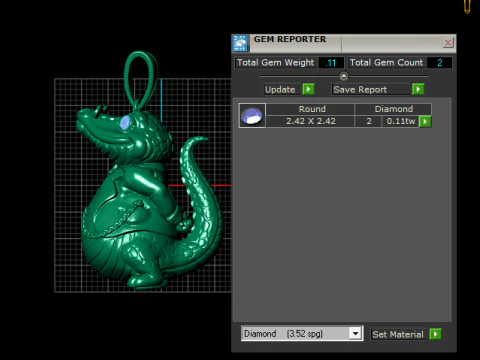Click the blue gem eye on alligator model
The width and height of the screenshot is (480, 360).
pos(125,122)
